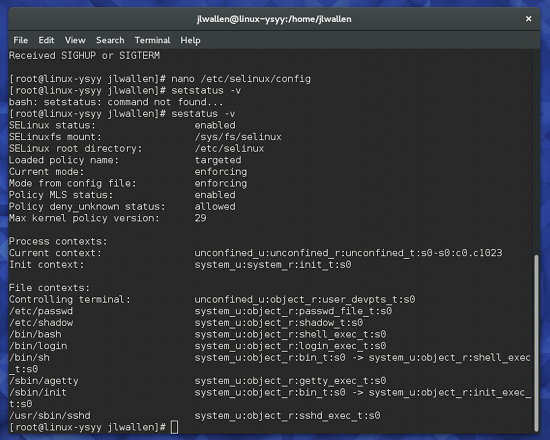The width and height of the screenshot is (550, 440).
Task: Click the cursor block at the prompt
Action: click(x=175, y=427)
